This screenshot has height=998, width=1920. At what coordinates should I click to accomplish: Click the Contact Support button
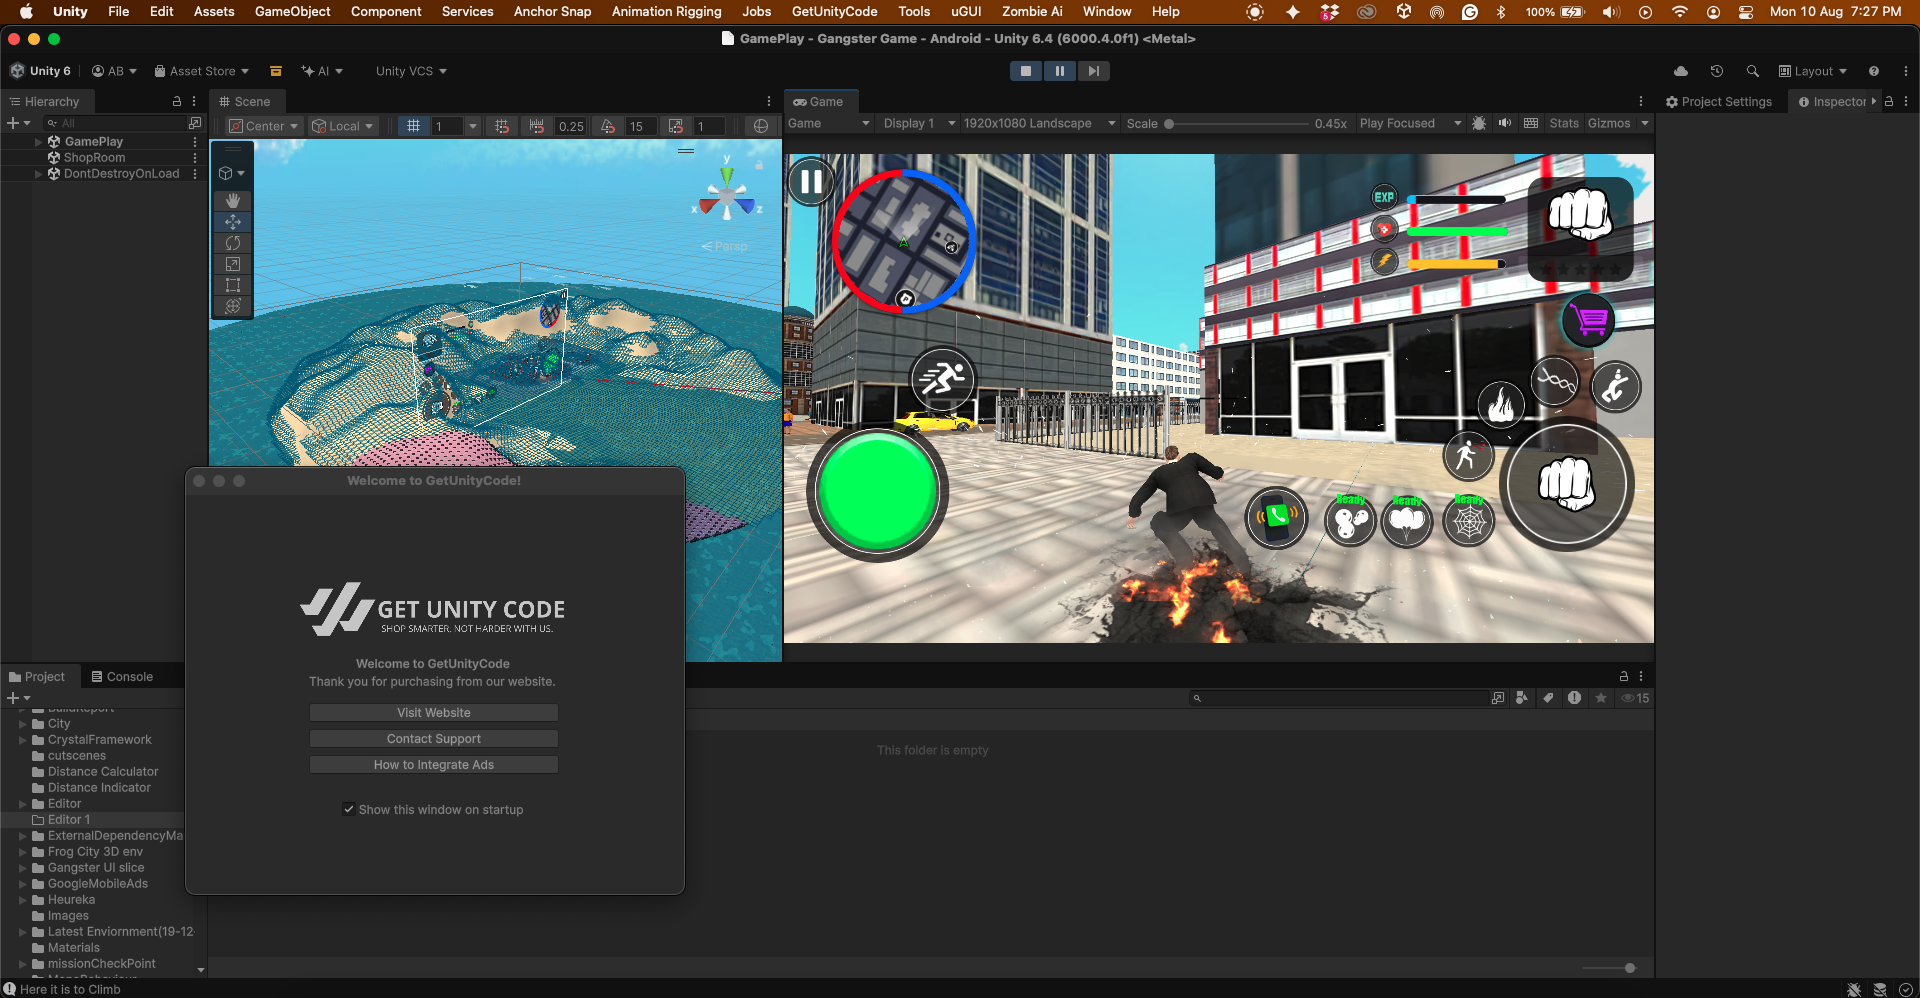pos(434,739)
